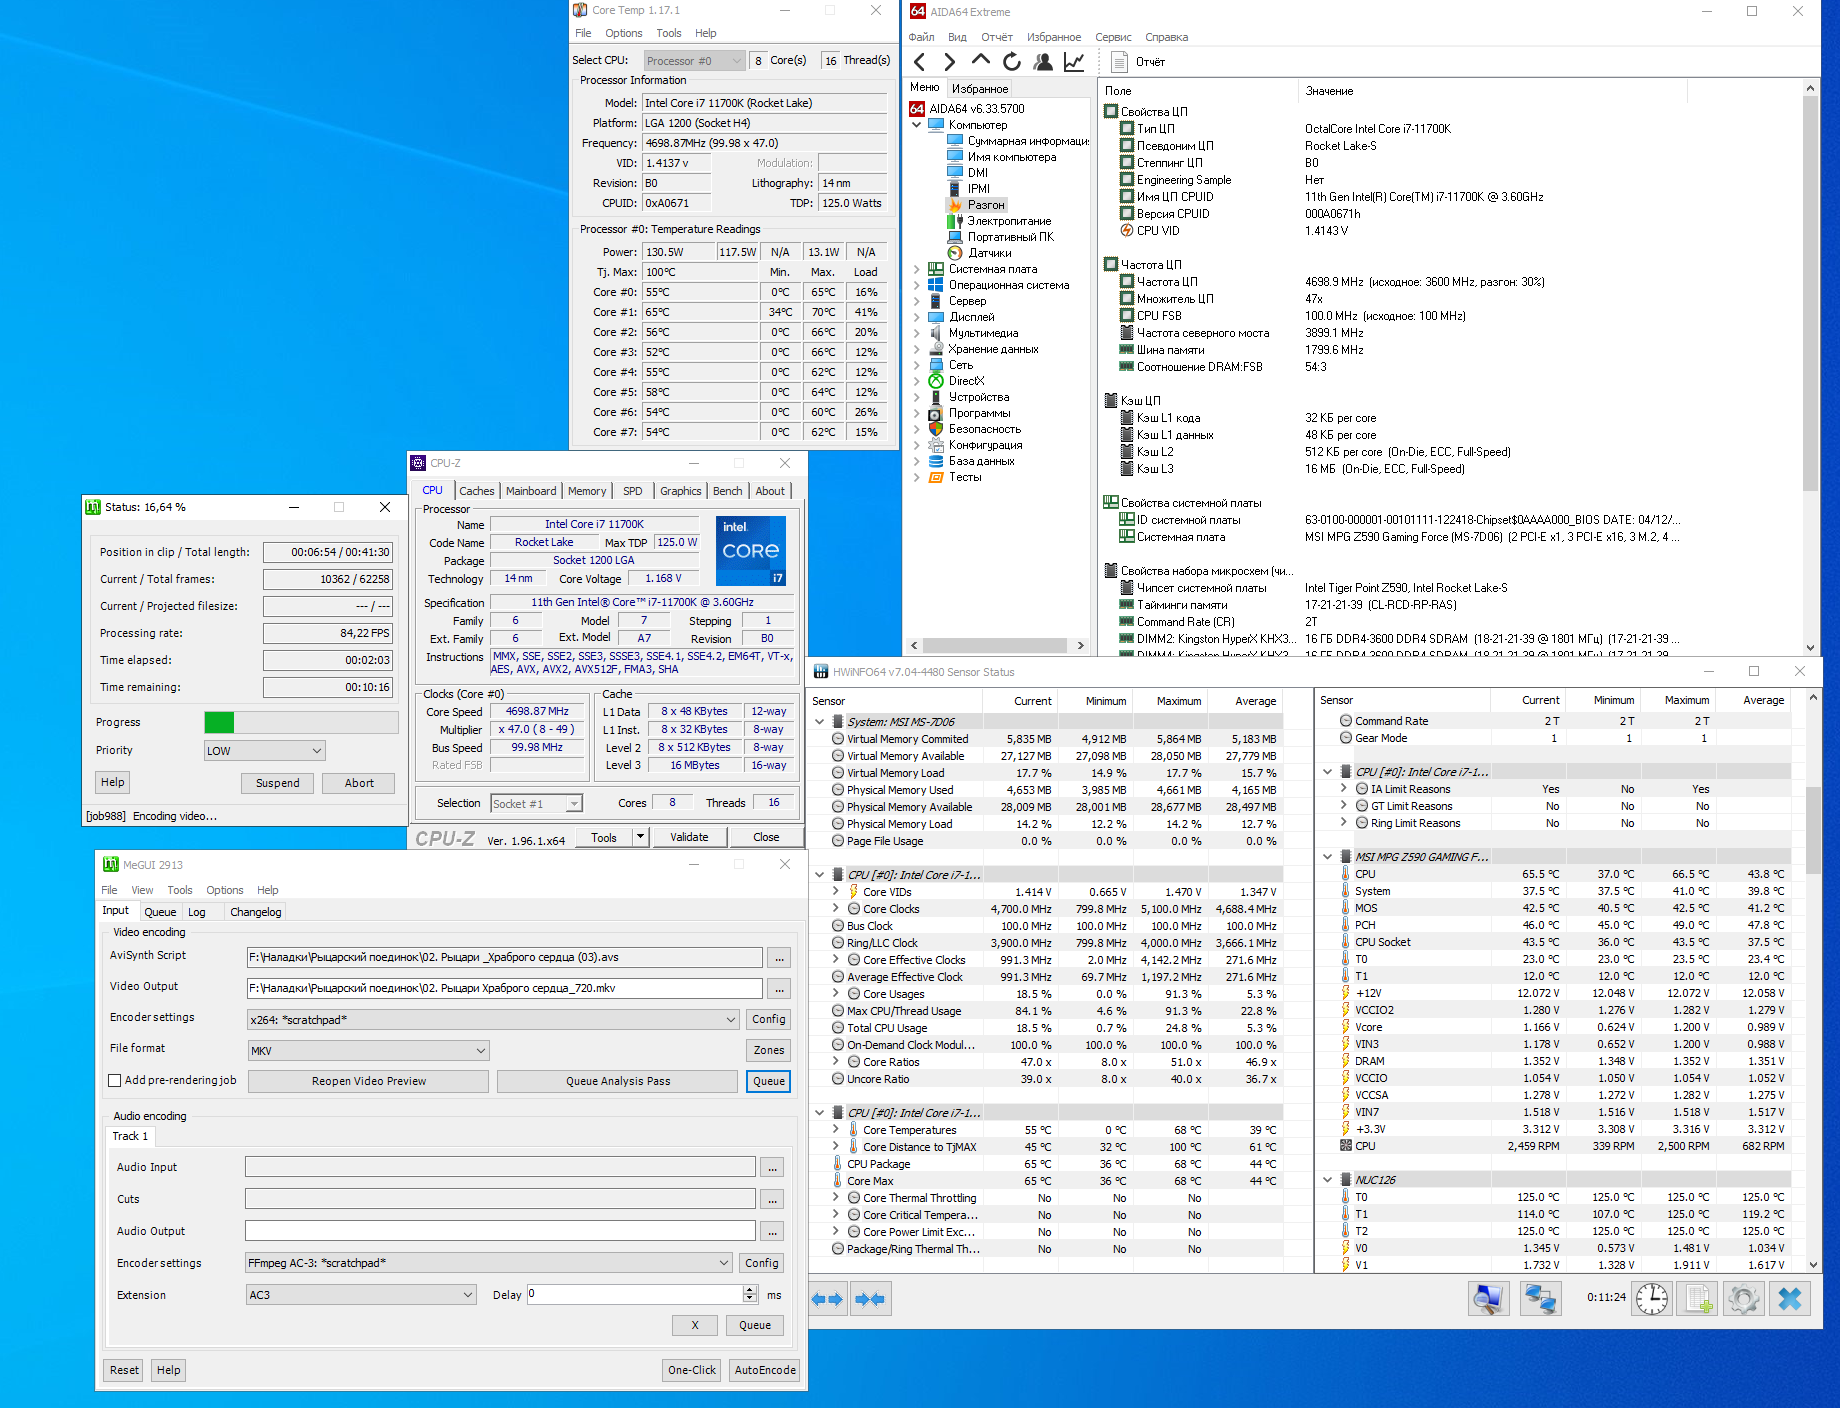Expand Core VIDs row in HWiNFO
The height and width of the screenshot is (1408, 1840).
836,892
